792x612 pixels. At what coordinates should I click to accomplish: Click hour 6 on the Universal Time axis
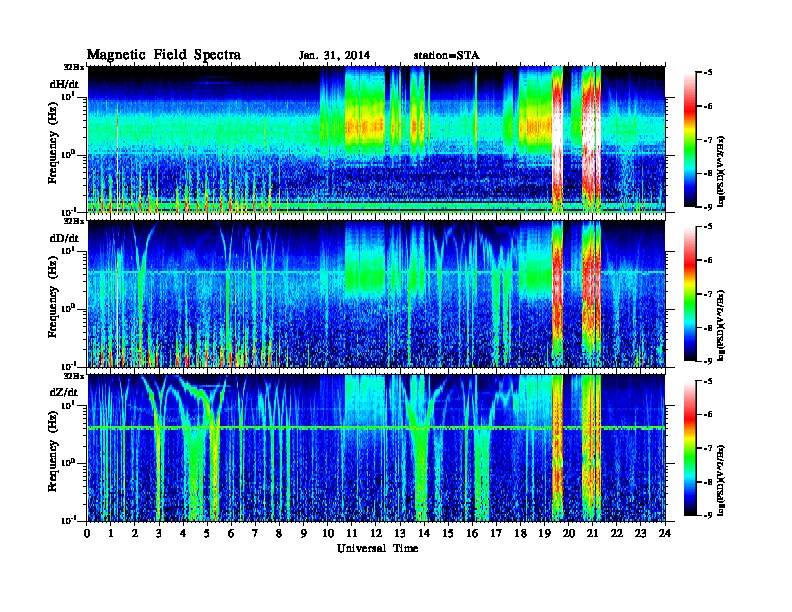click(x=231, y=533)
